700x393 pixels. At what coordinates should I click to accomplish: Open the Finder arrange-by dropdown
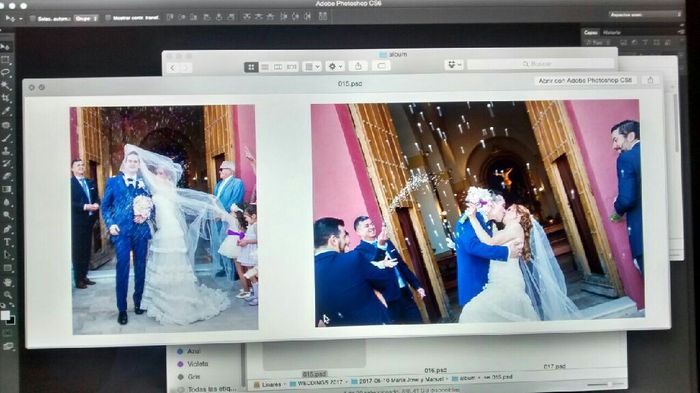pos(312,67)
